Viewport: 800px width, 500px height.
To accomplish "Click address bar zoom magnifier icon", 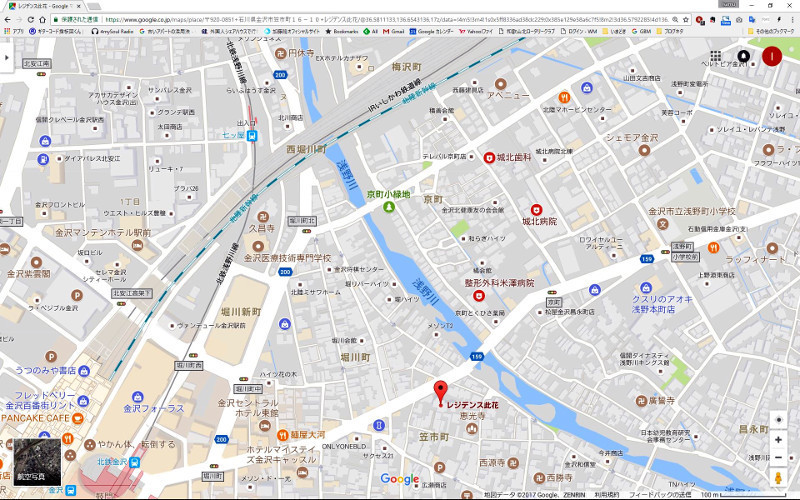I will tap(675, 19).
